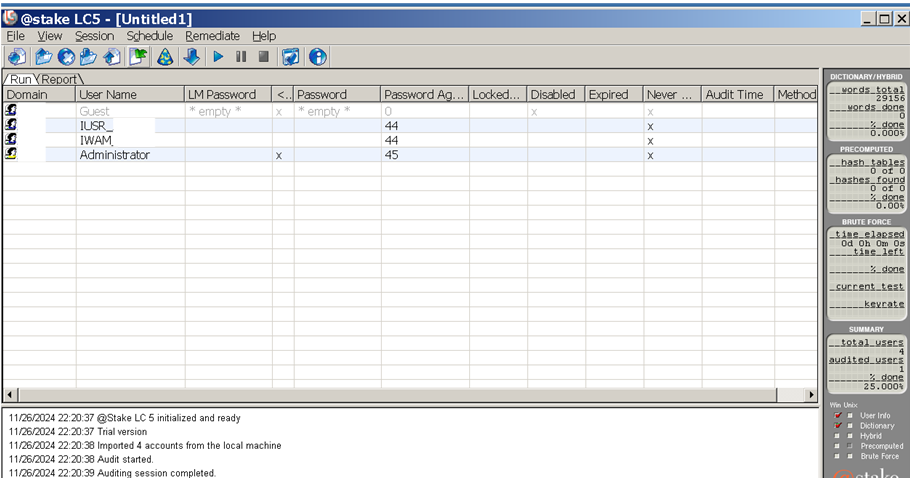
Task: Enable the Unix Dictionary checkbox
Action: point(850,425)
